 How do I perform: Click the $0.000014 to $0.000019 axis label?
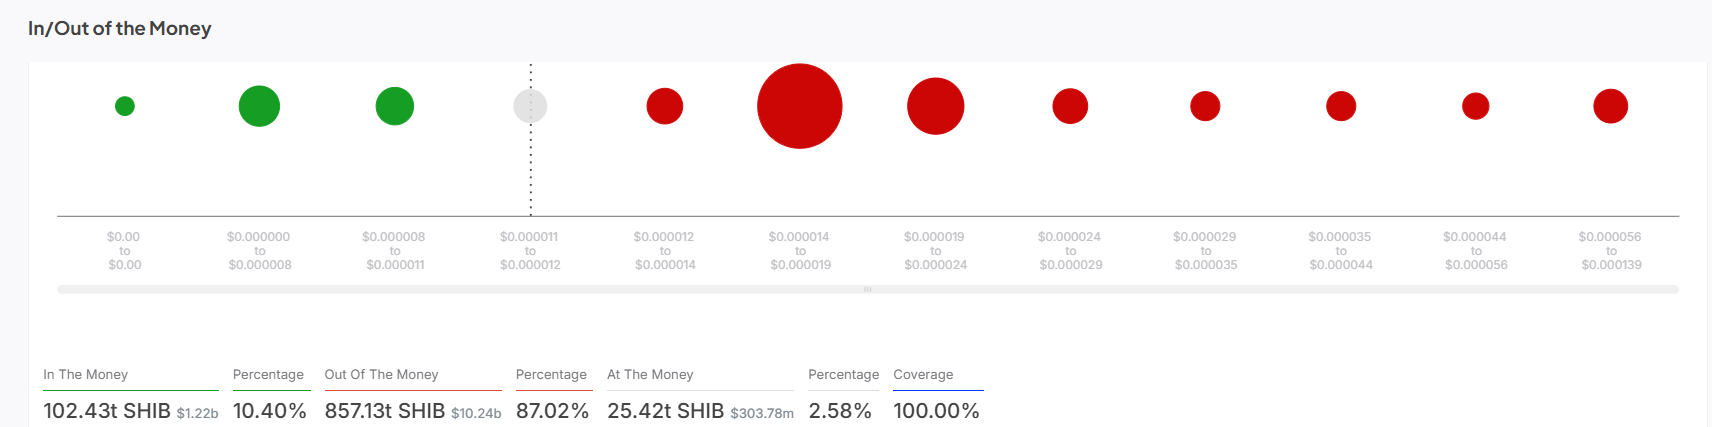pyautogui.click(x=800, y=251)
